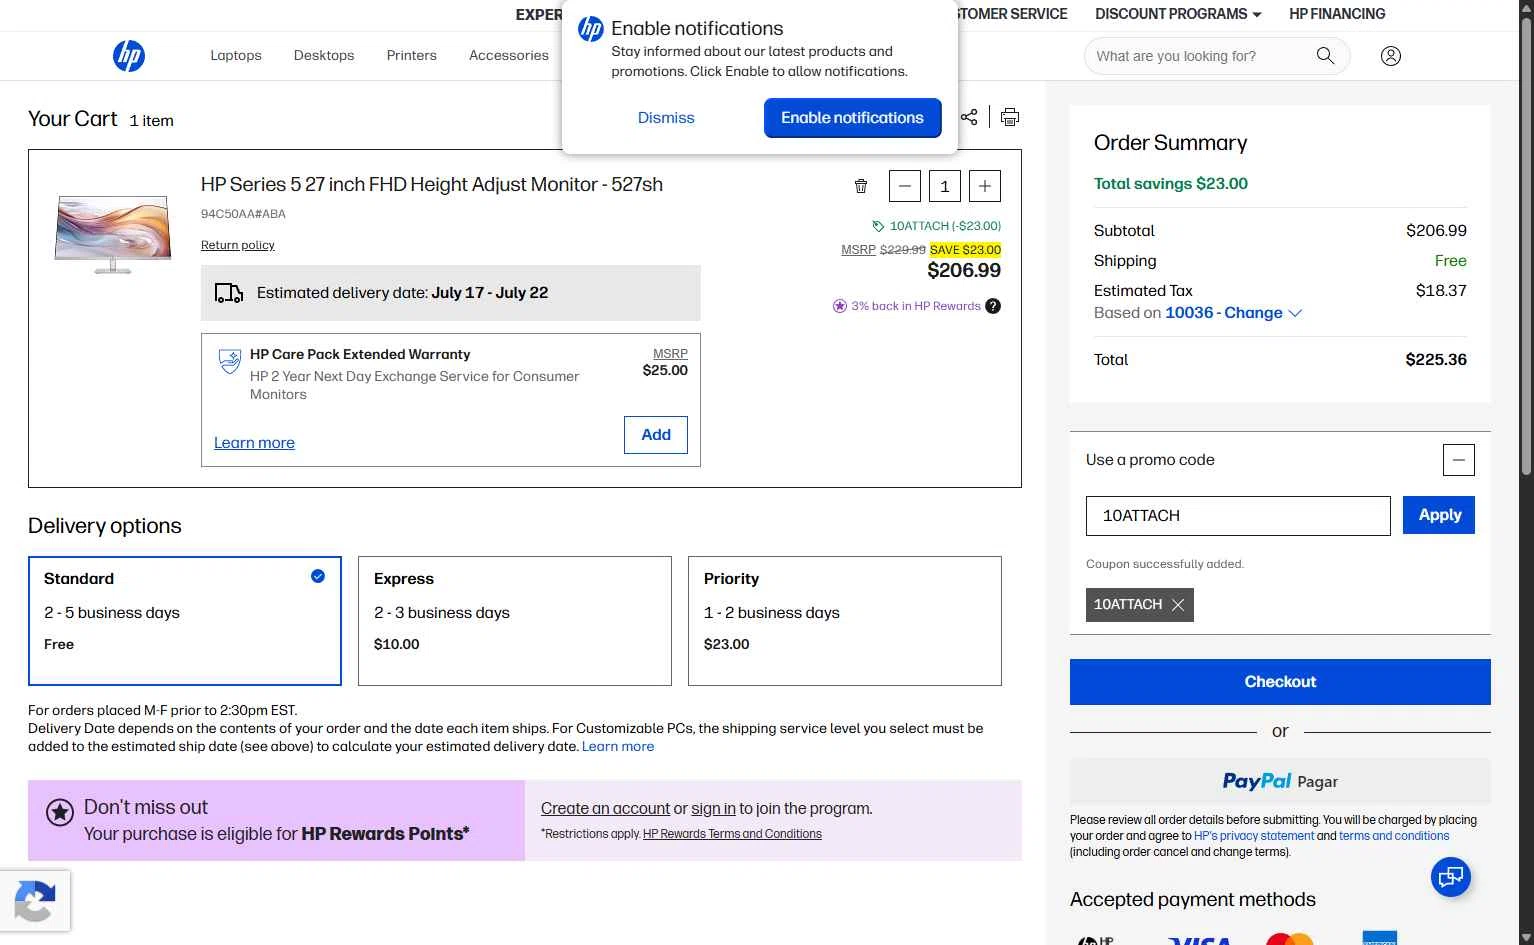Dismiss the notifications popup

(666, 118)
